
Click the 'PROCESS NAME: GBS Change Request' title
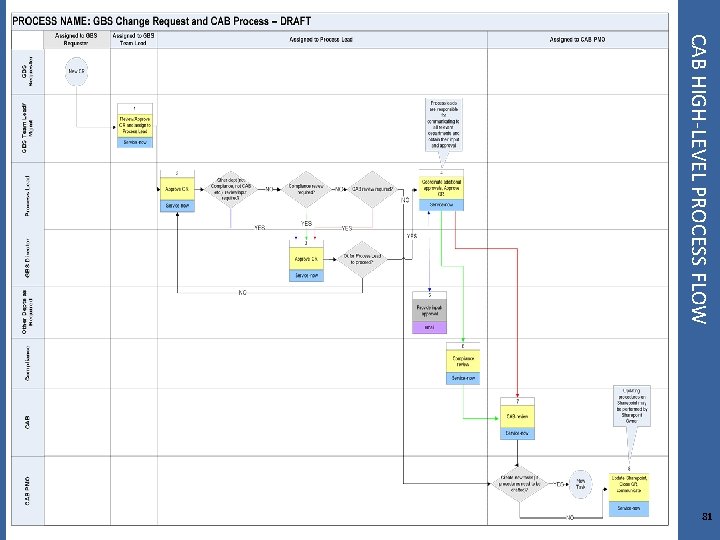click(x=162, y=21)
